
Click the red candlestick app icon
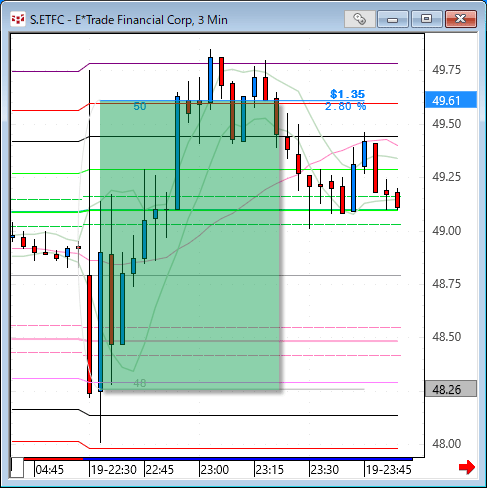17,19
